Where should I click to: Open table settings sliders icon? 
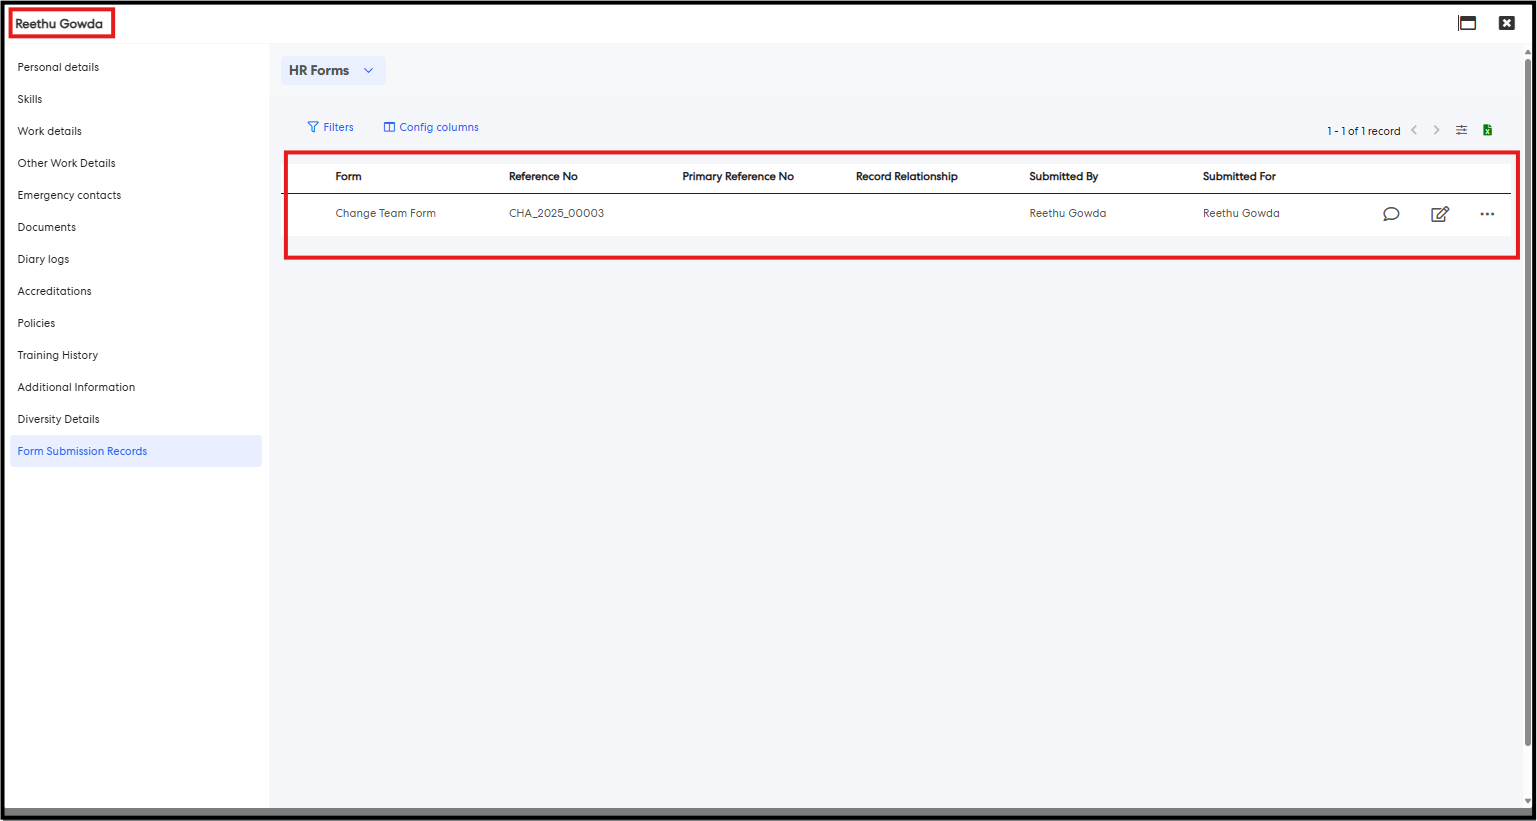[1461, 130]
